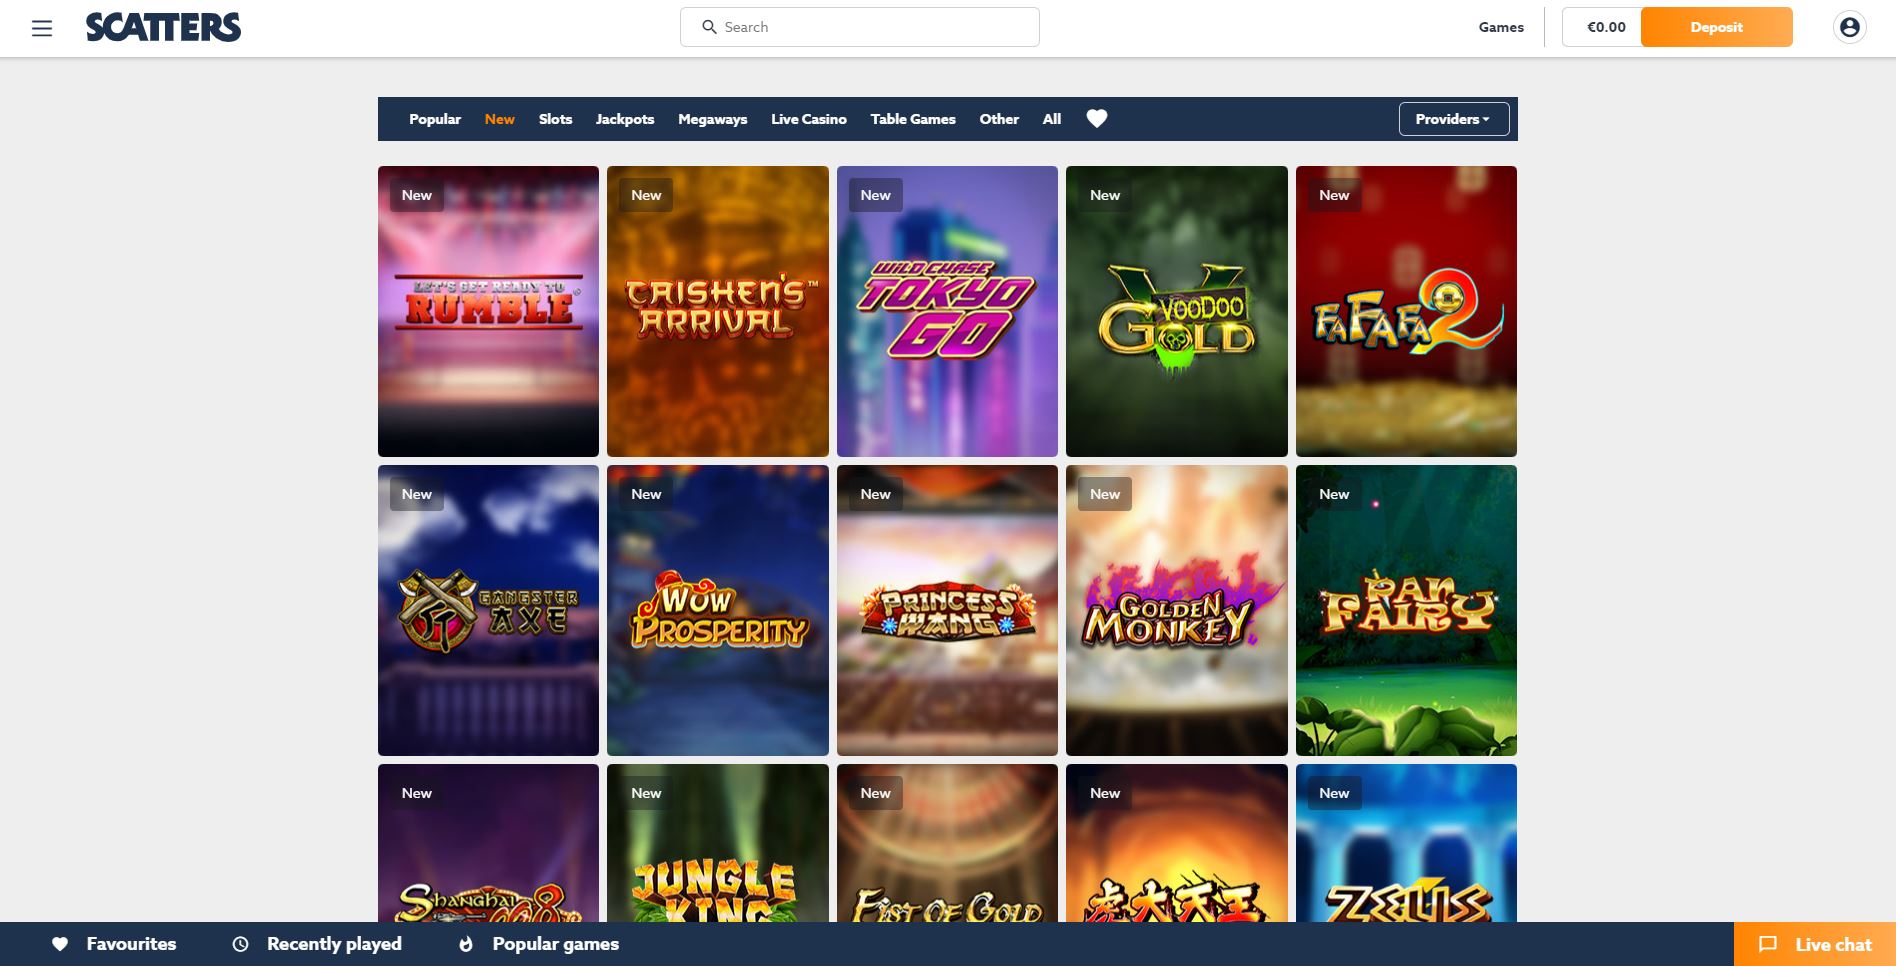Open the hamburger menu icon
Viewport: 1896px width, 966px height.
42,28
